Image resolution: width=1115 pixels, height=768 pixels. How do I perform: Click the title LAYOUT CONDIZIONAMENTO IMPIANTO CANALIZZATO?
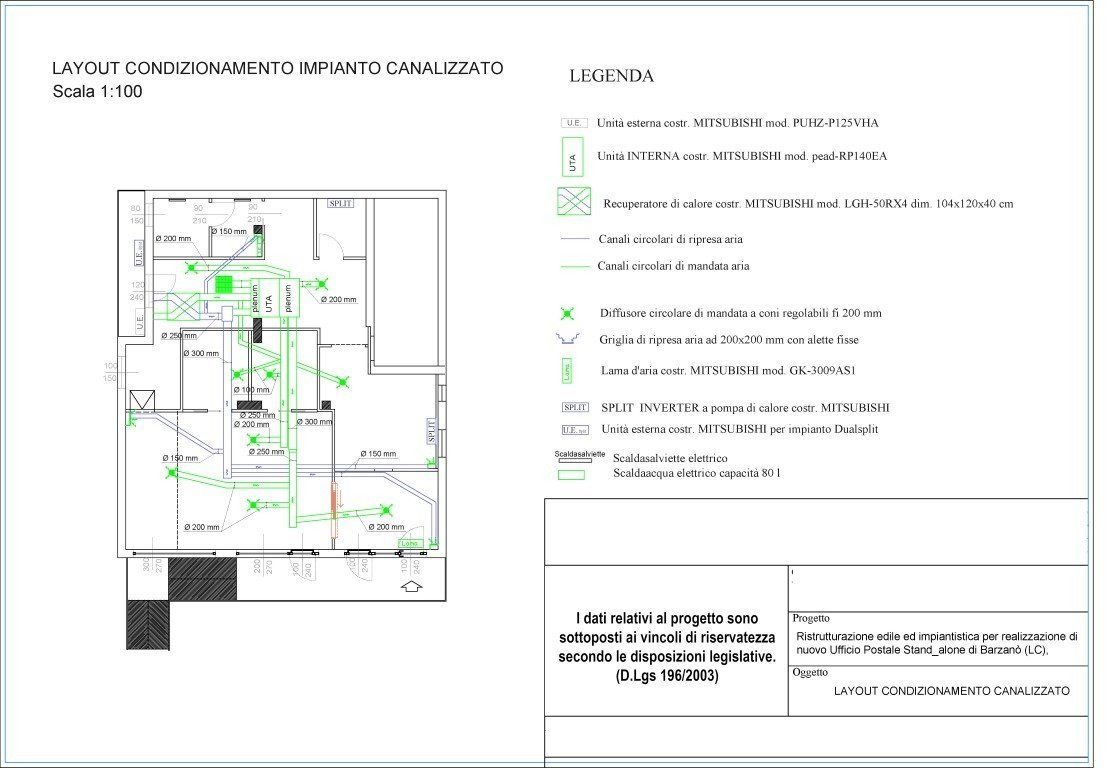pos(278,69)
